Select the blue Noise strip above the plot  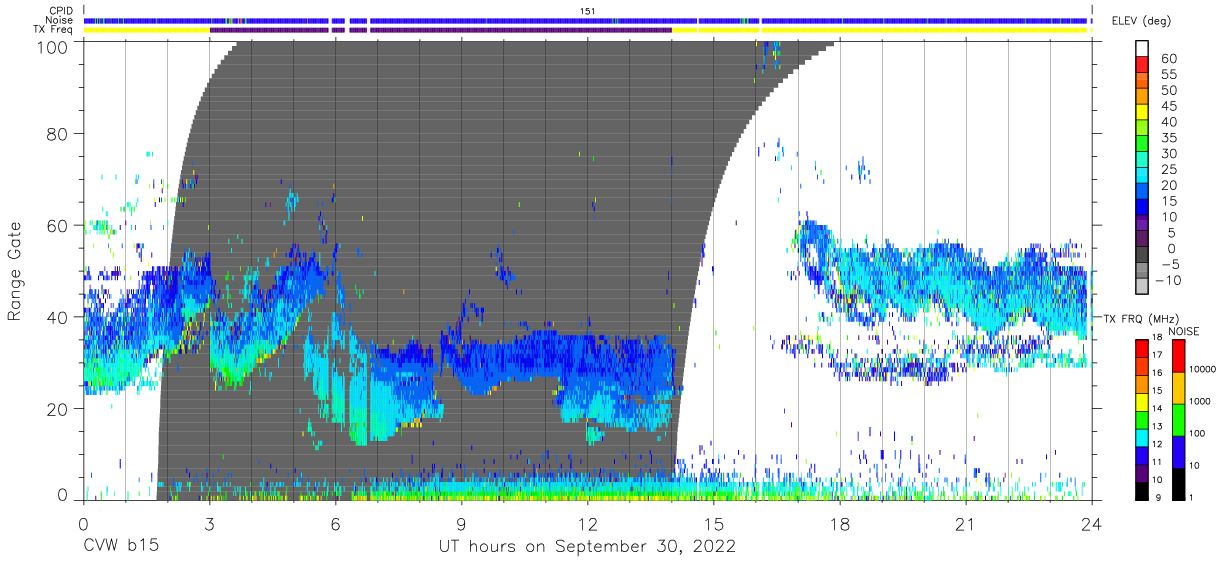tap(586, 20)
